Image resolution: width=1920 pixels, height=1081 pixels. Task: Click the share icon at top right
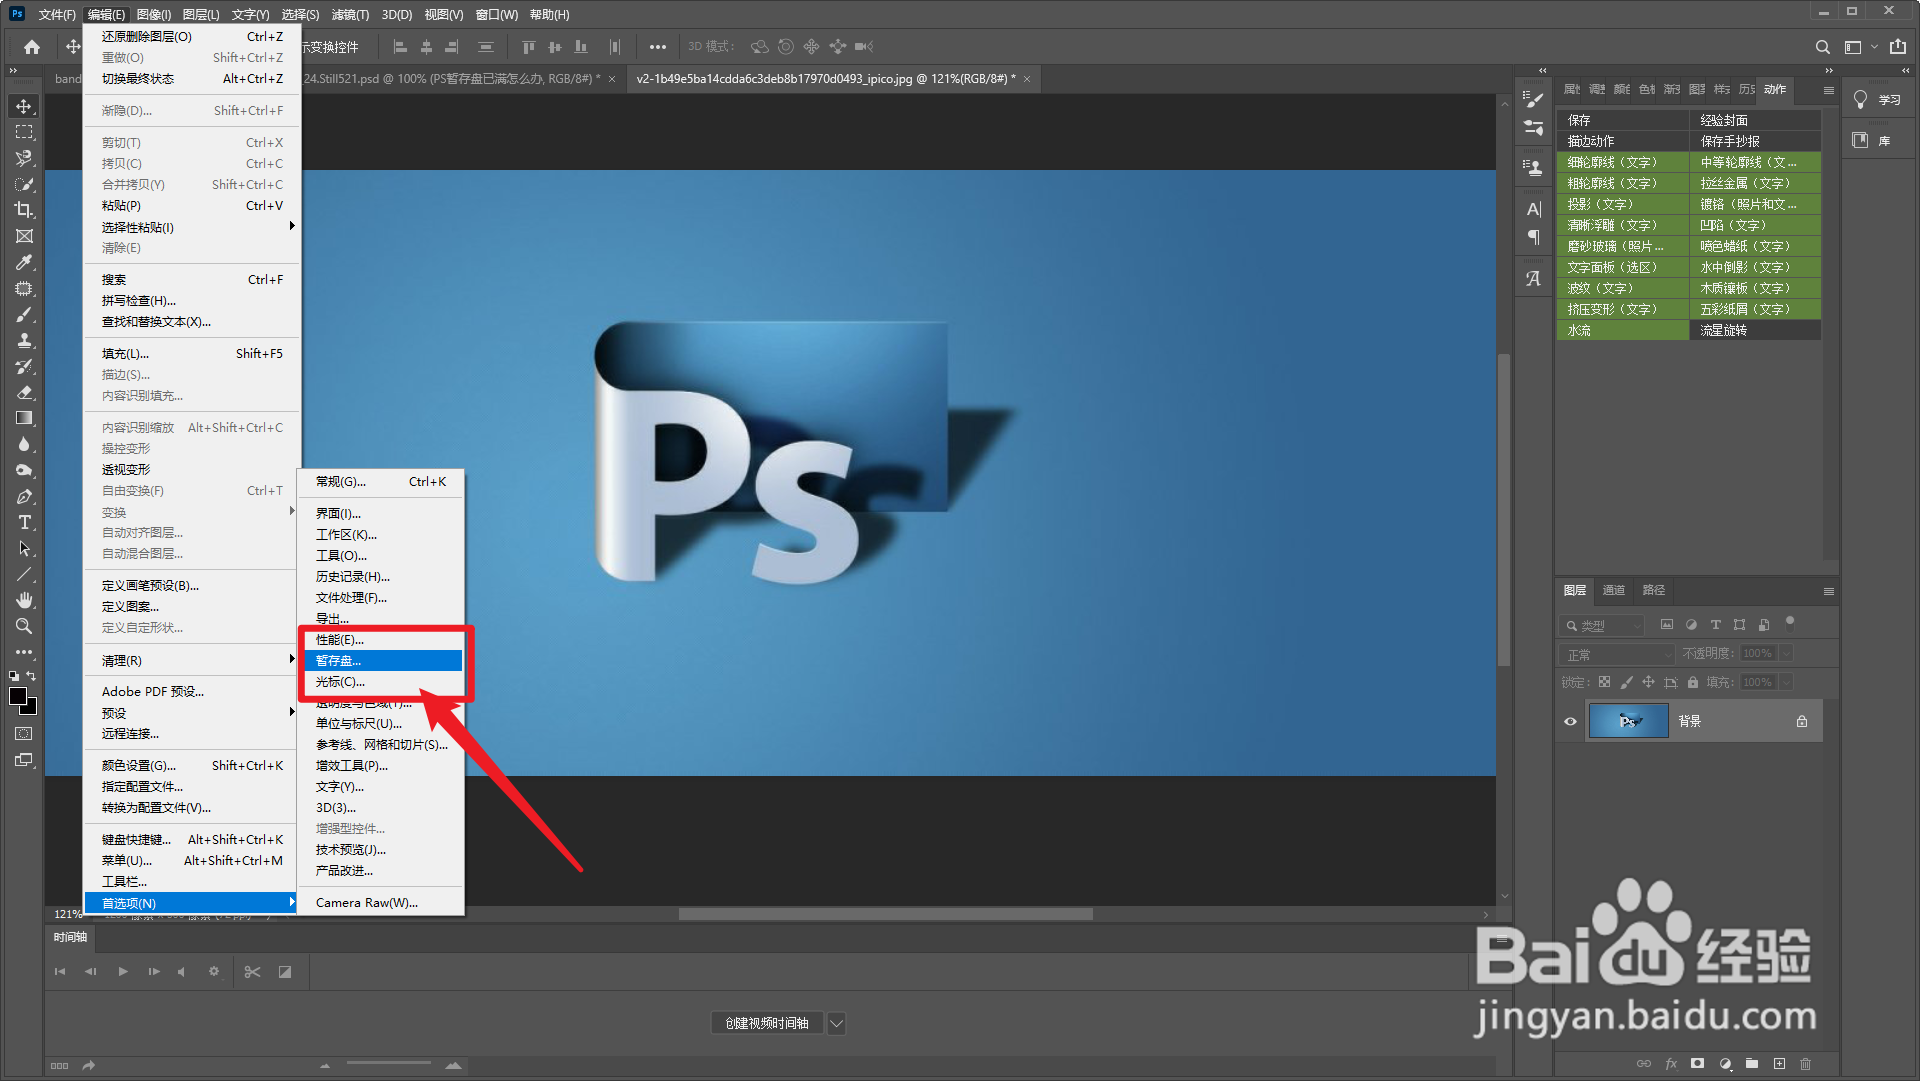[x=1898, y=47]
